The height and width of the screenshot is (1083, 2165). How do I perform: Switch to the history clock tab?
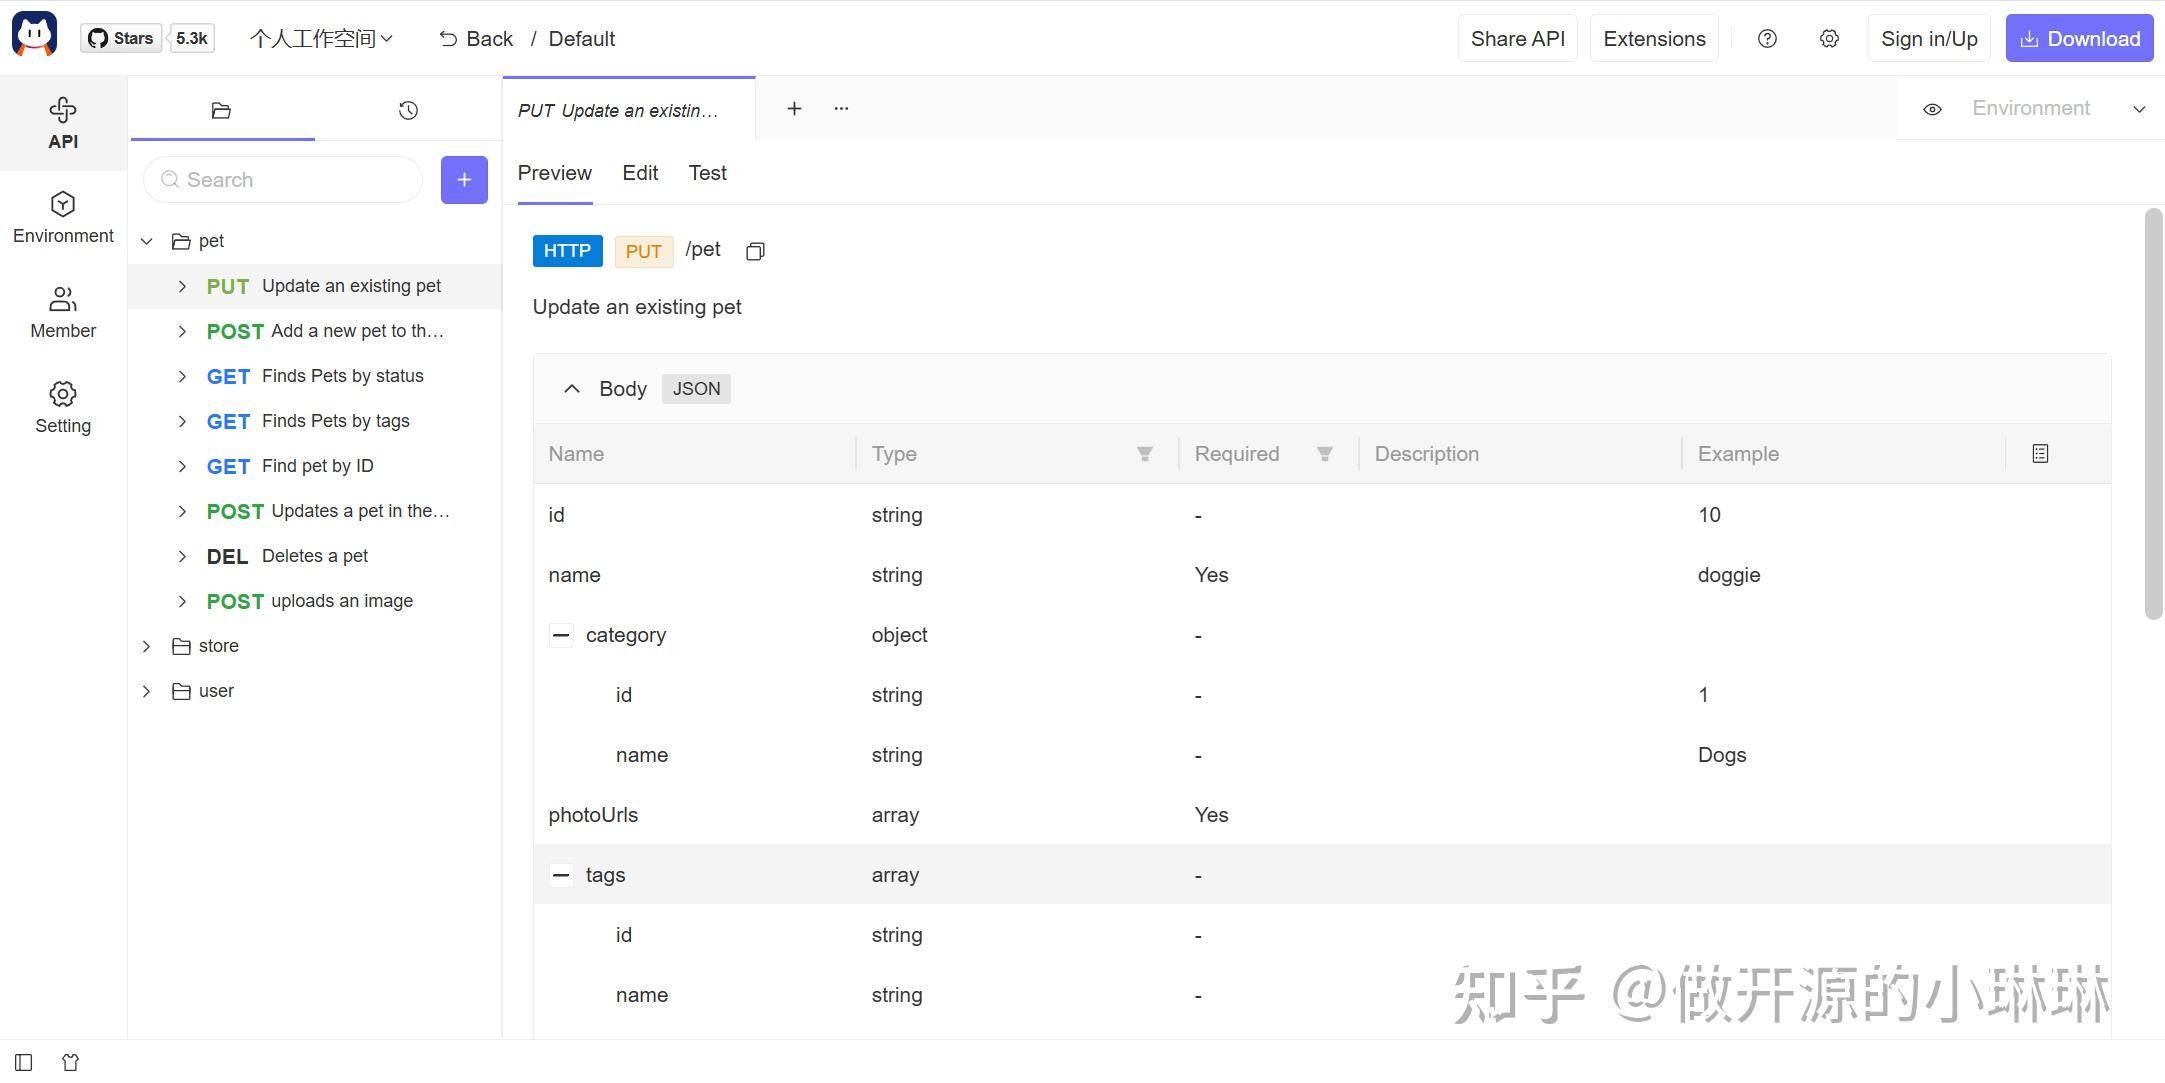[x=408, y=110]
